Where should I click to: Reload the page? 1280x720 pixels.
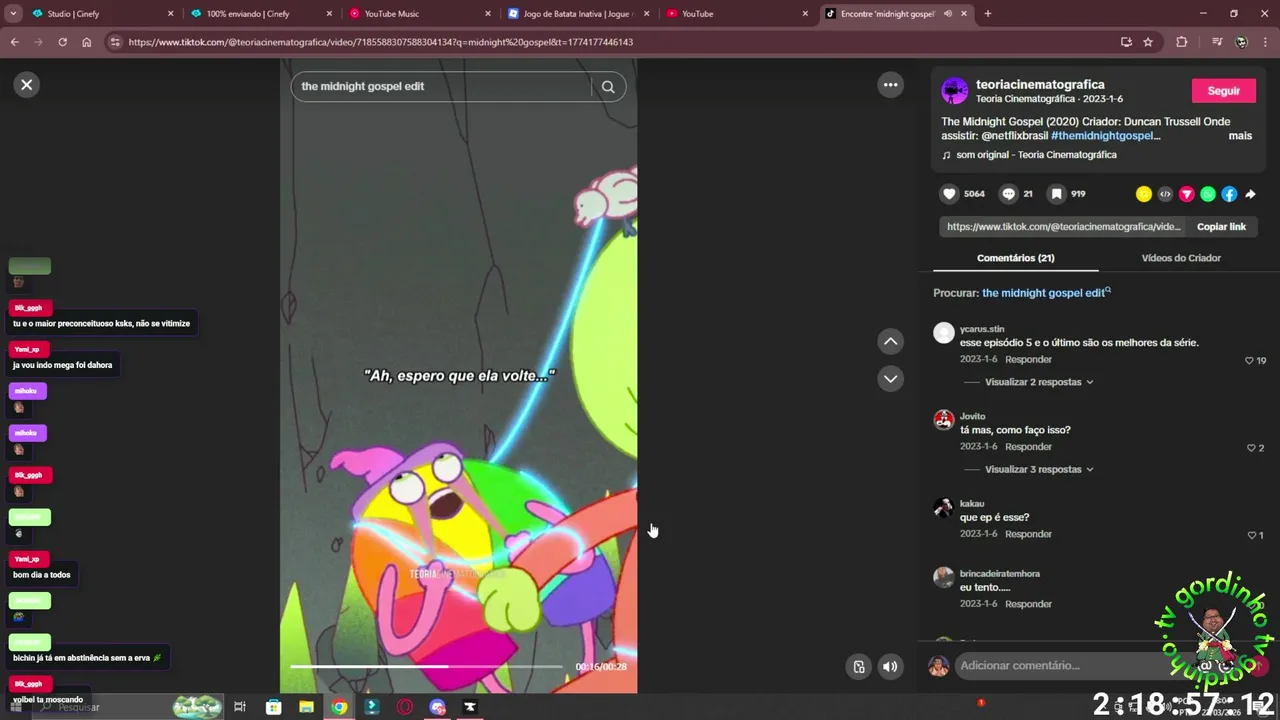(62, 42)
